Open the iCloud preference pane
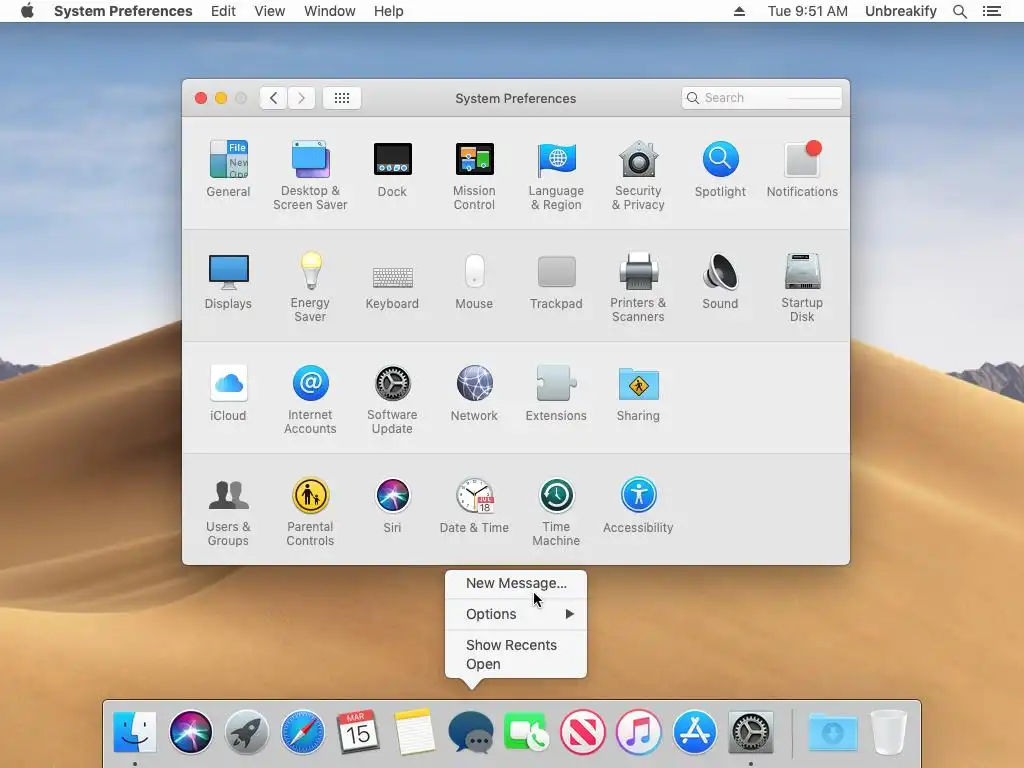Image resolution: width=1024 pixels, height=768 pixels. pos(228,393)
